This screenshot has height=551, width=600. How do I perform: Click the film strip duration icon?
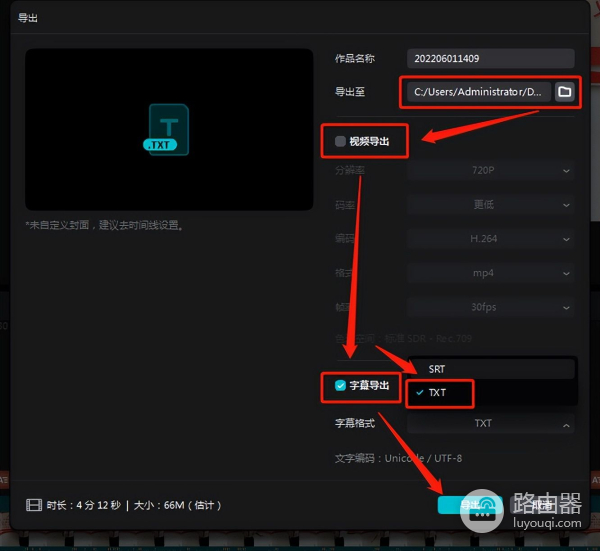[x=34, y=505]
